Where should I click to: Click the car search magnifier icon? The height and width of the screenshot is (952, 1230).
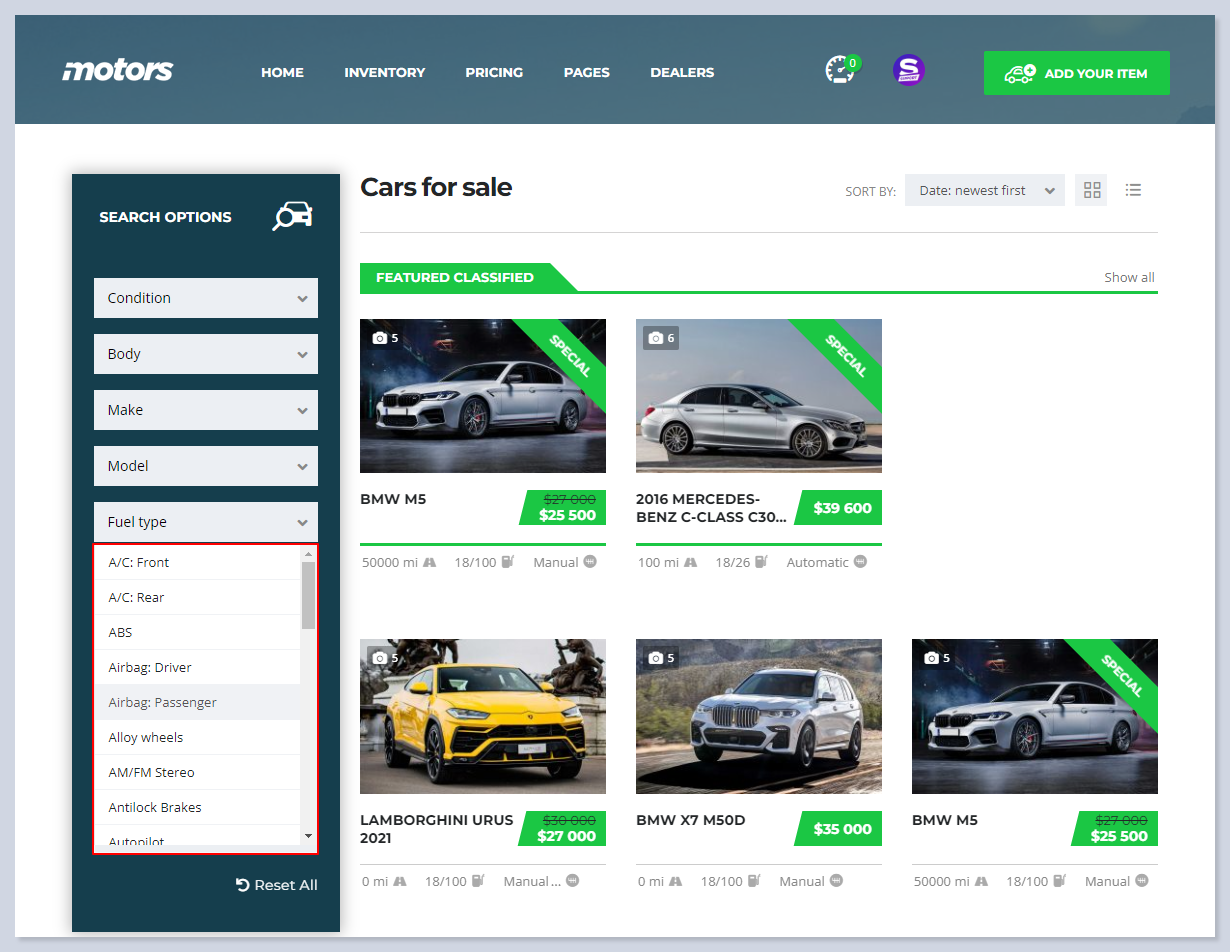point(292,216)
